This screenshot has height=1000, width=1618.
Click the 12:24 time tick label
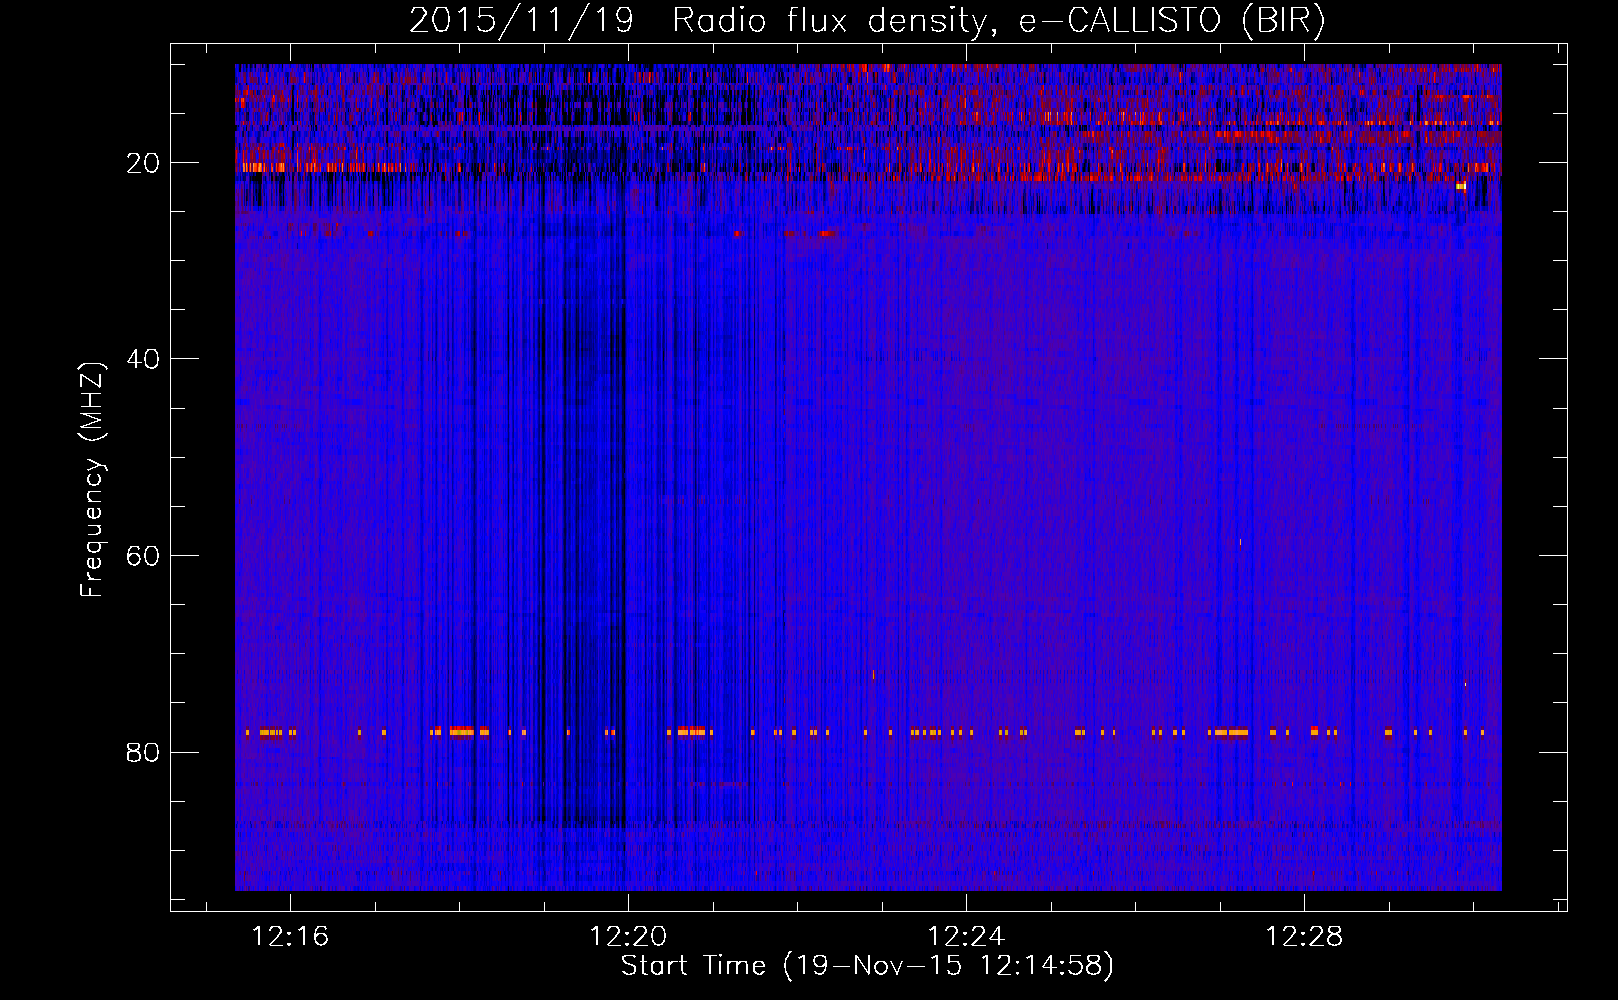tap(966, 937)
